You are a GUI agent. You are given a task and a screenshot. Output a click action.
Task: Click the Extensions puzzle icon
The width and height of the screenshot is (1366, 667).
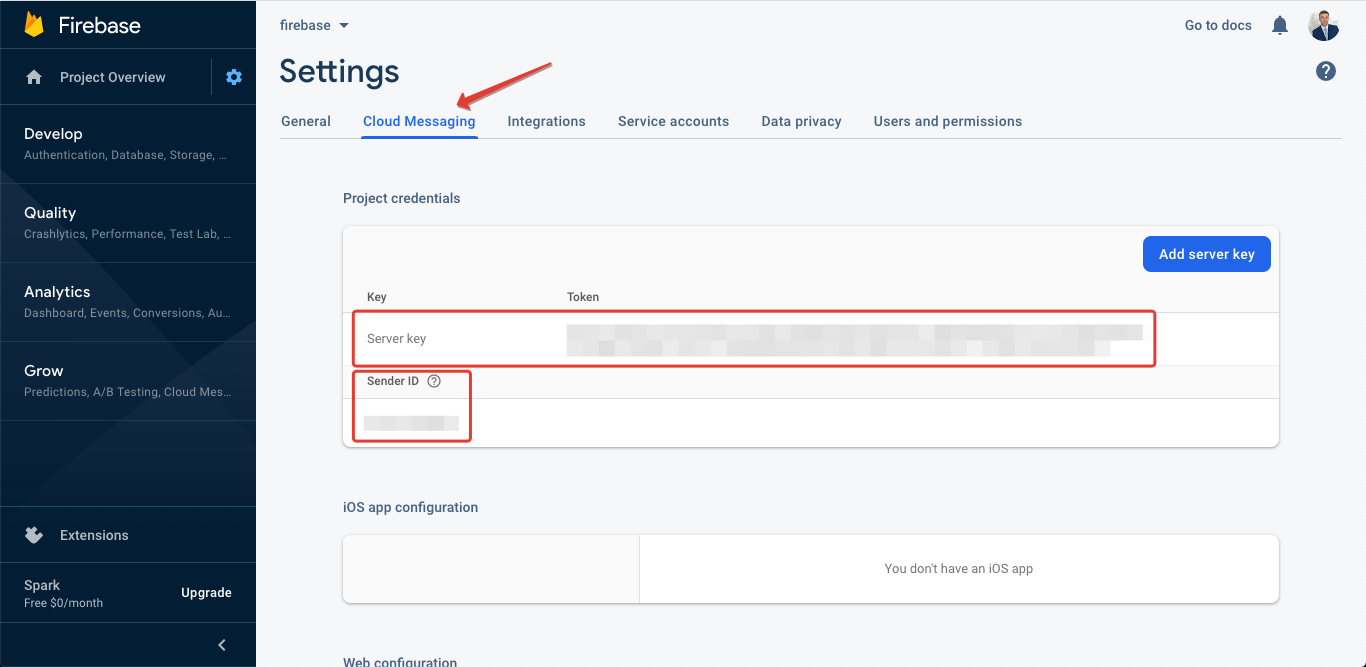click(x=34, y=535)
